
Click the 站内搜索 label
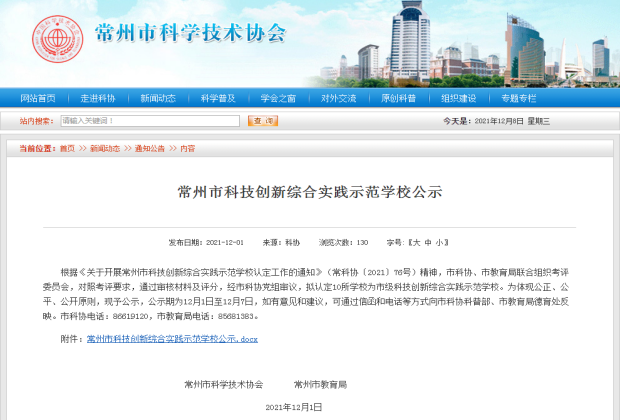pyautogui.click(x=36, y=121)
